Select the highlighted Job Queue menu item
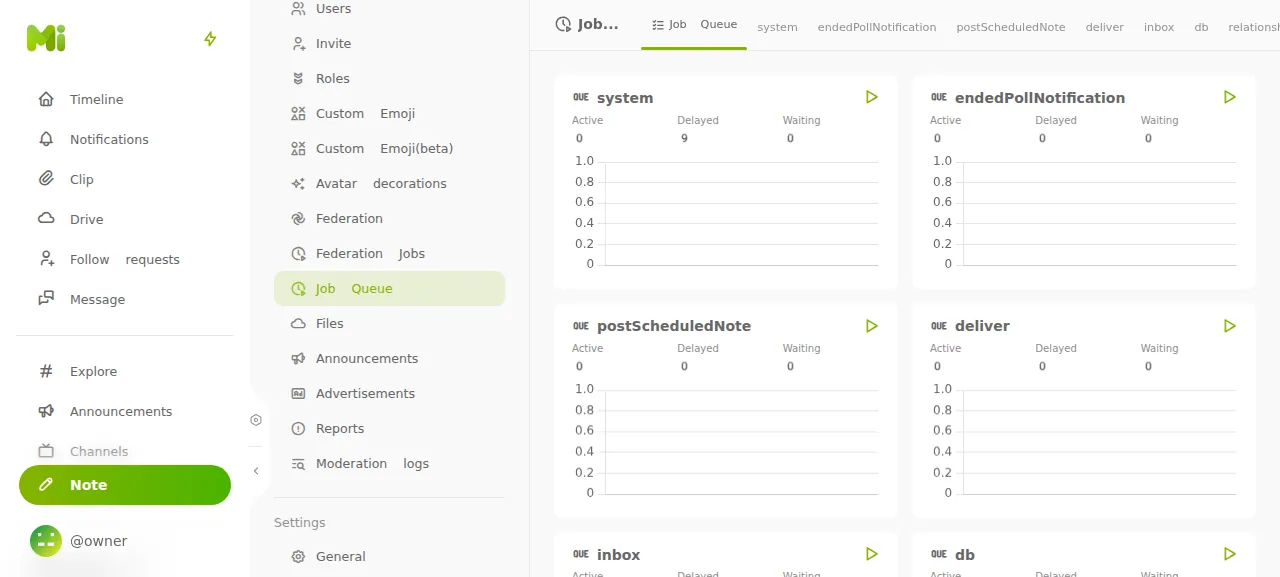 click(x=389, y=289)
